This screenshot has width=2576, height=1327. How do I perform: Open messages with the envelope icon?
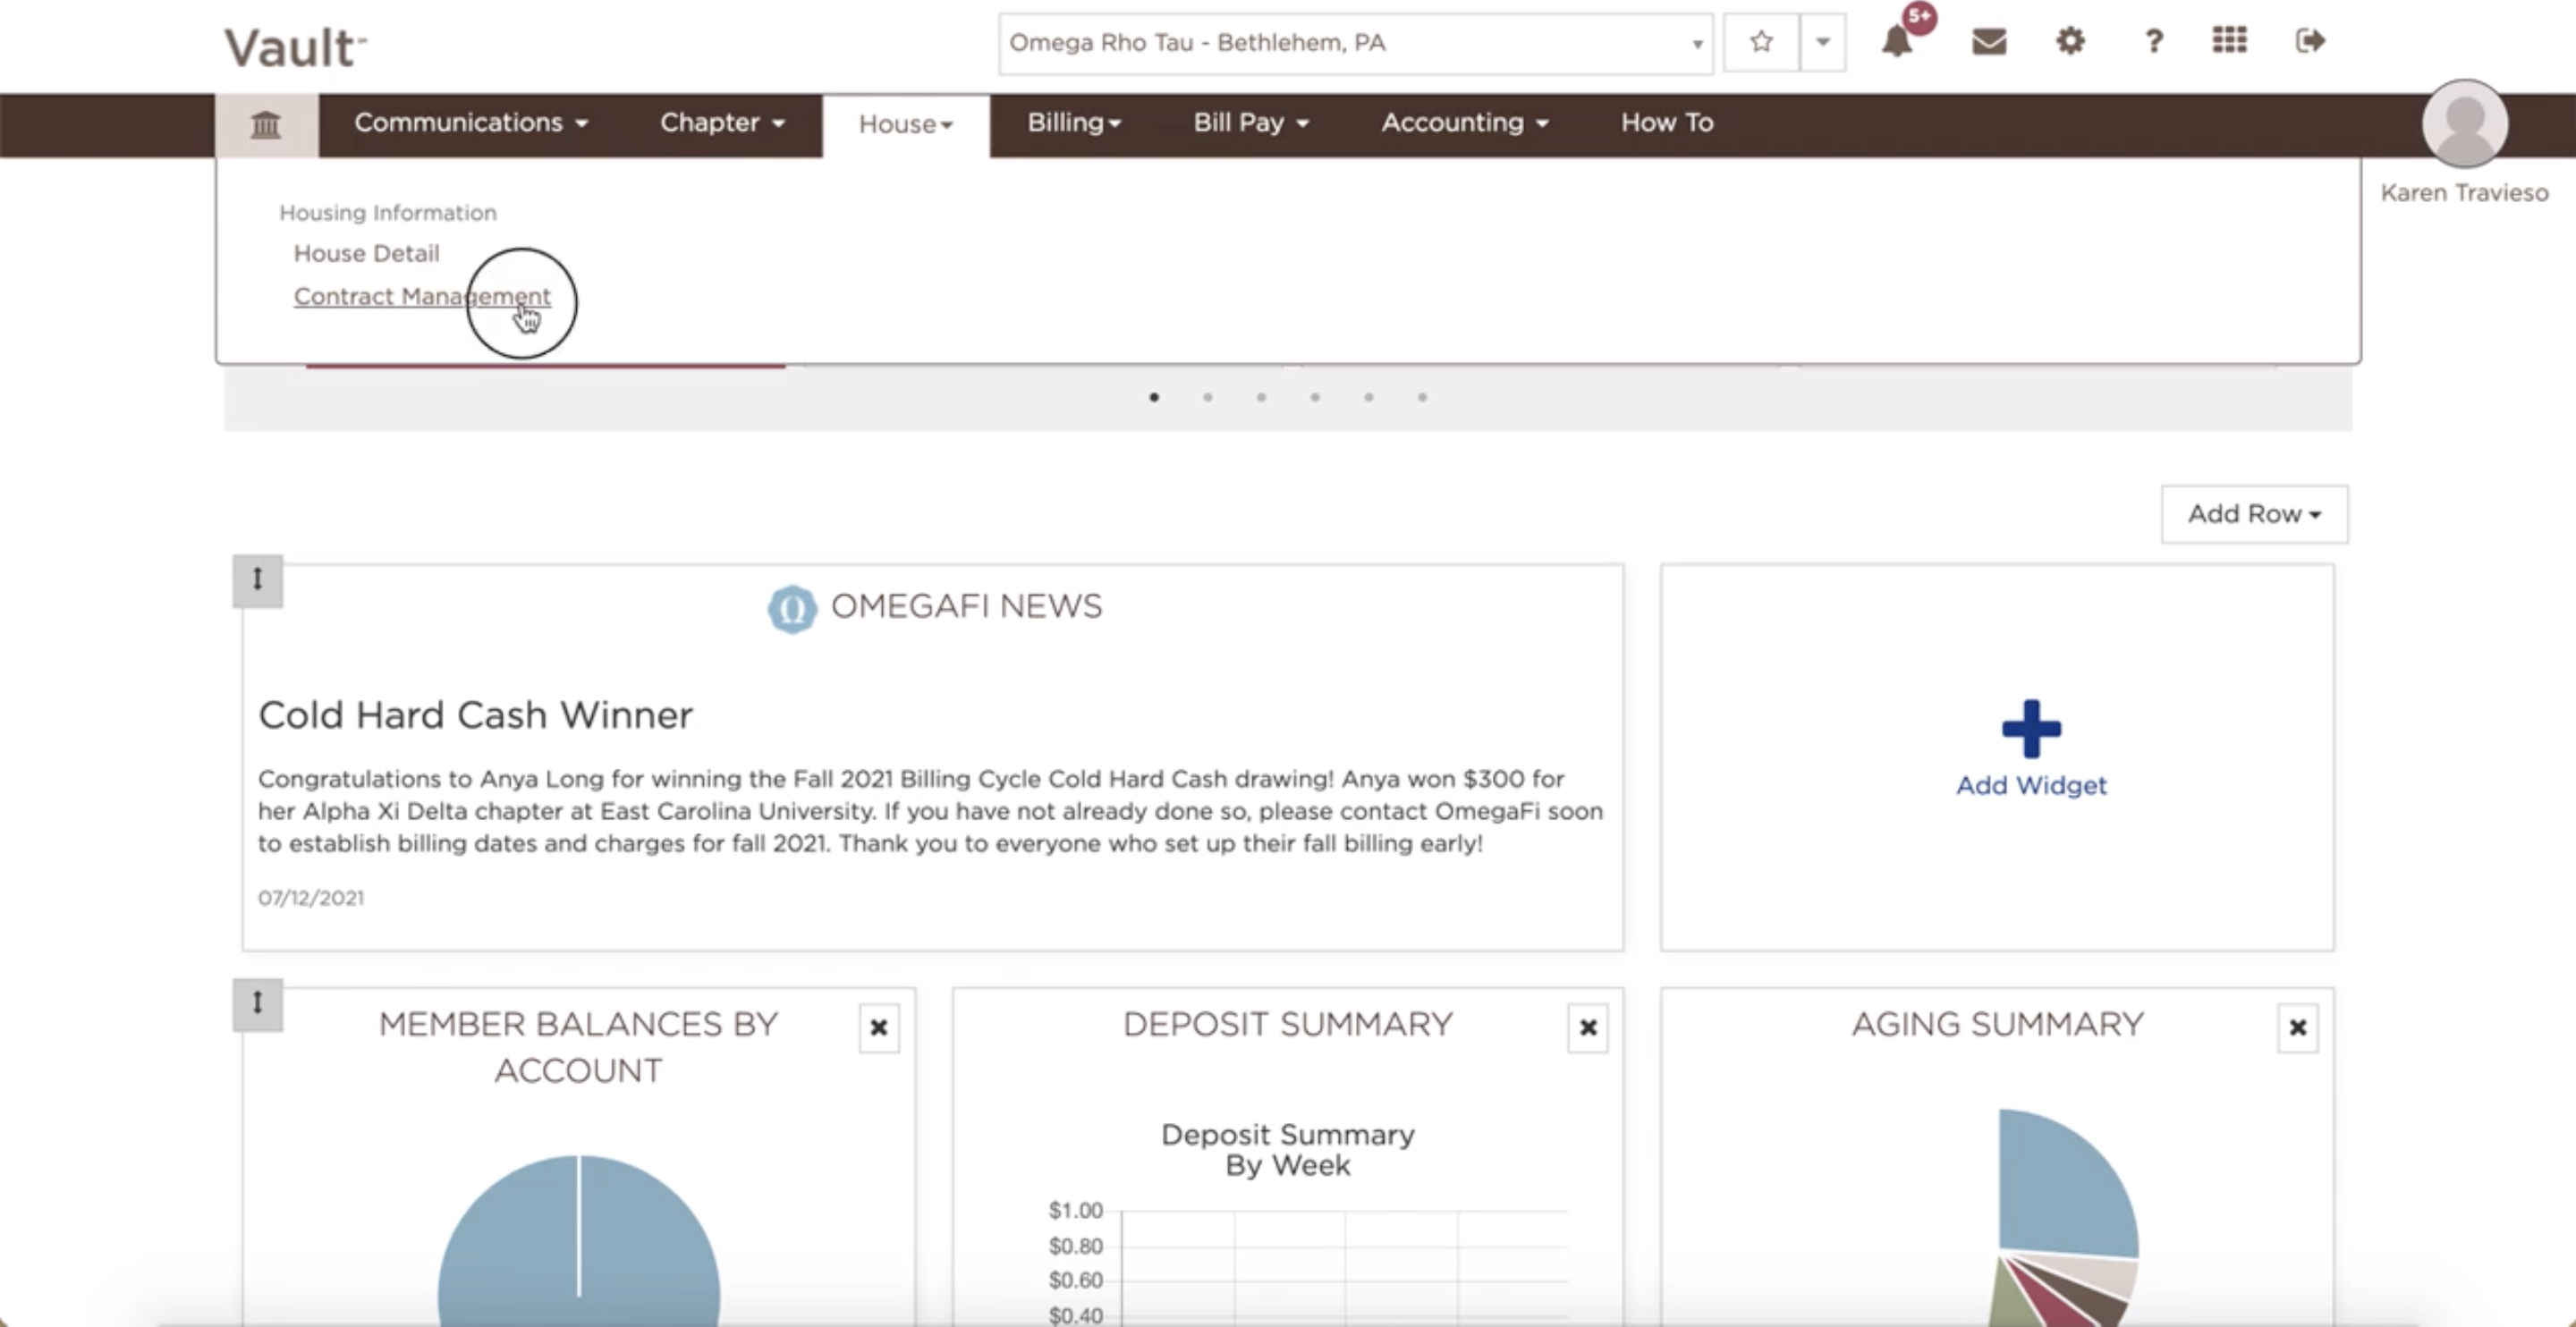tap(1988, 42)
